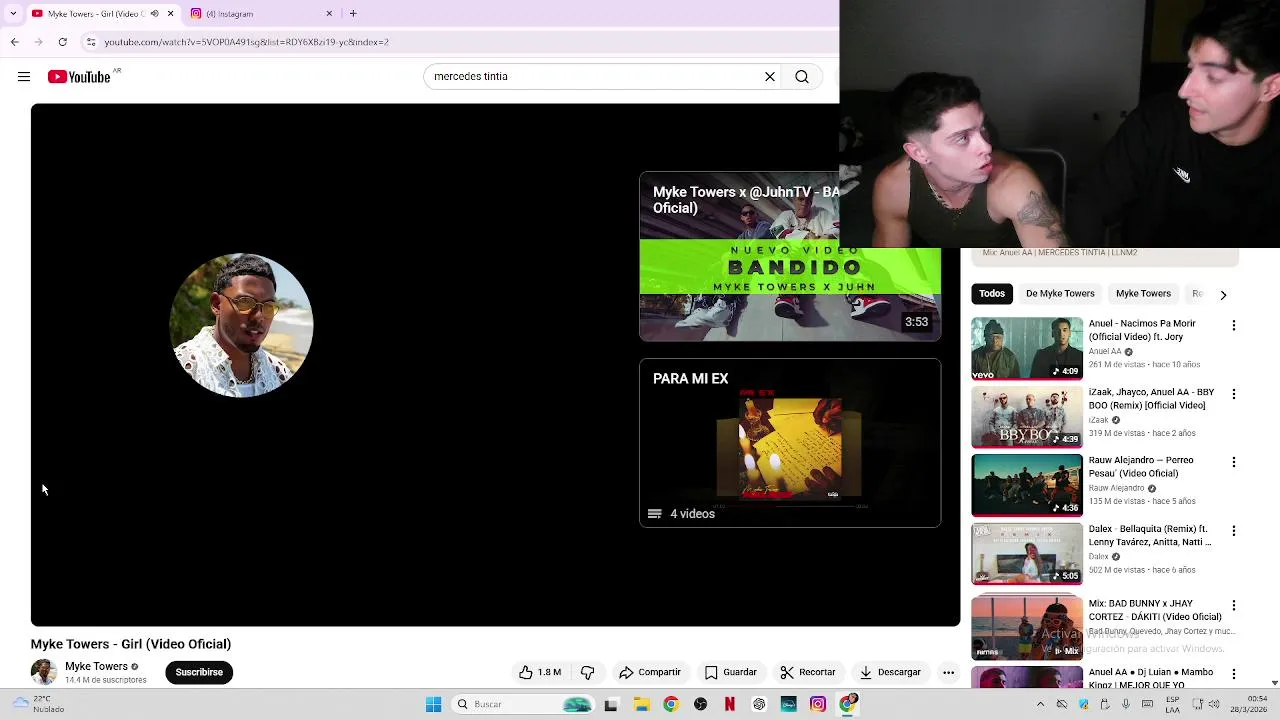Open more actions ellipsis below the video

coord(948,672)
